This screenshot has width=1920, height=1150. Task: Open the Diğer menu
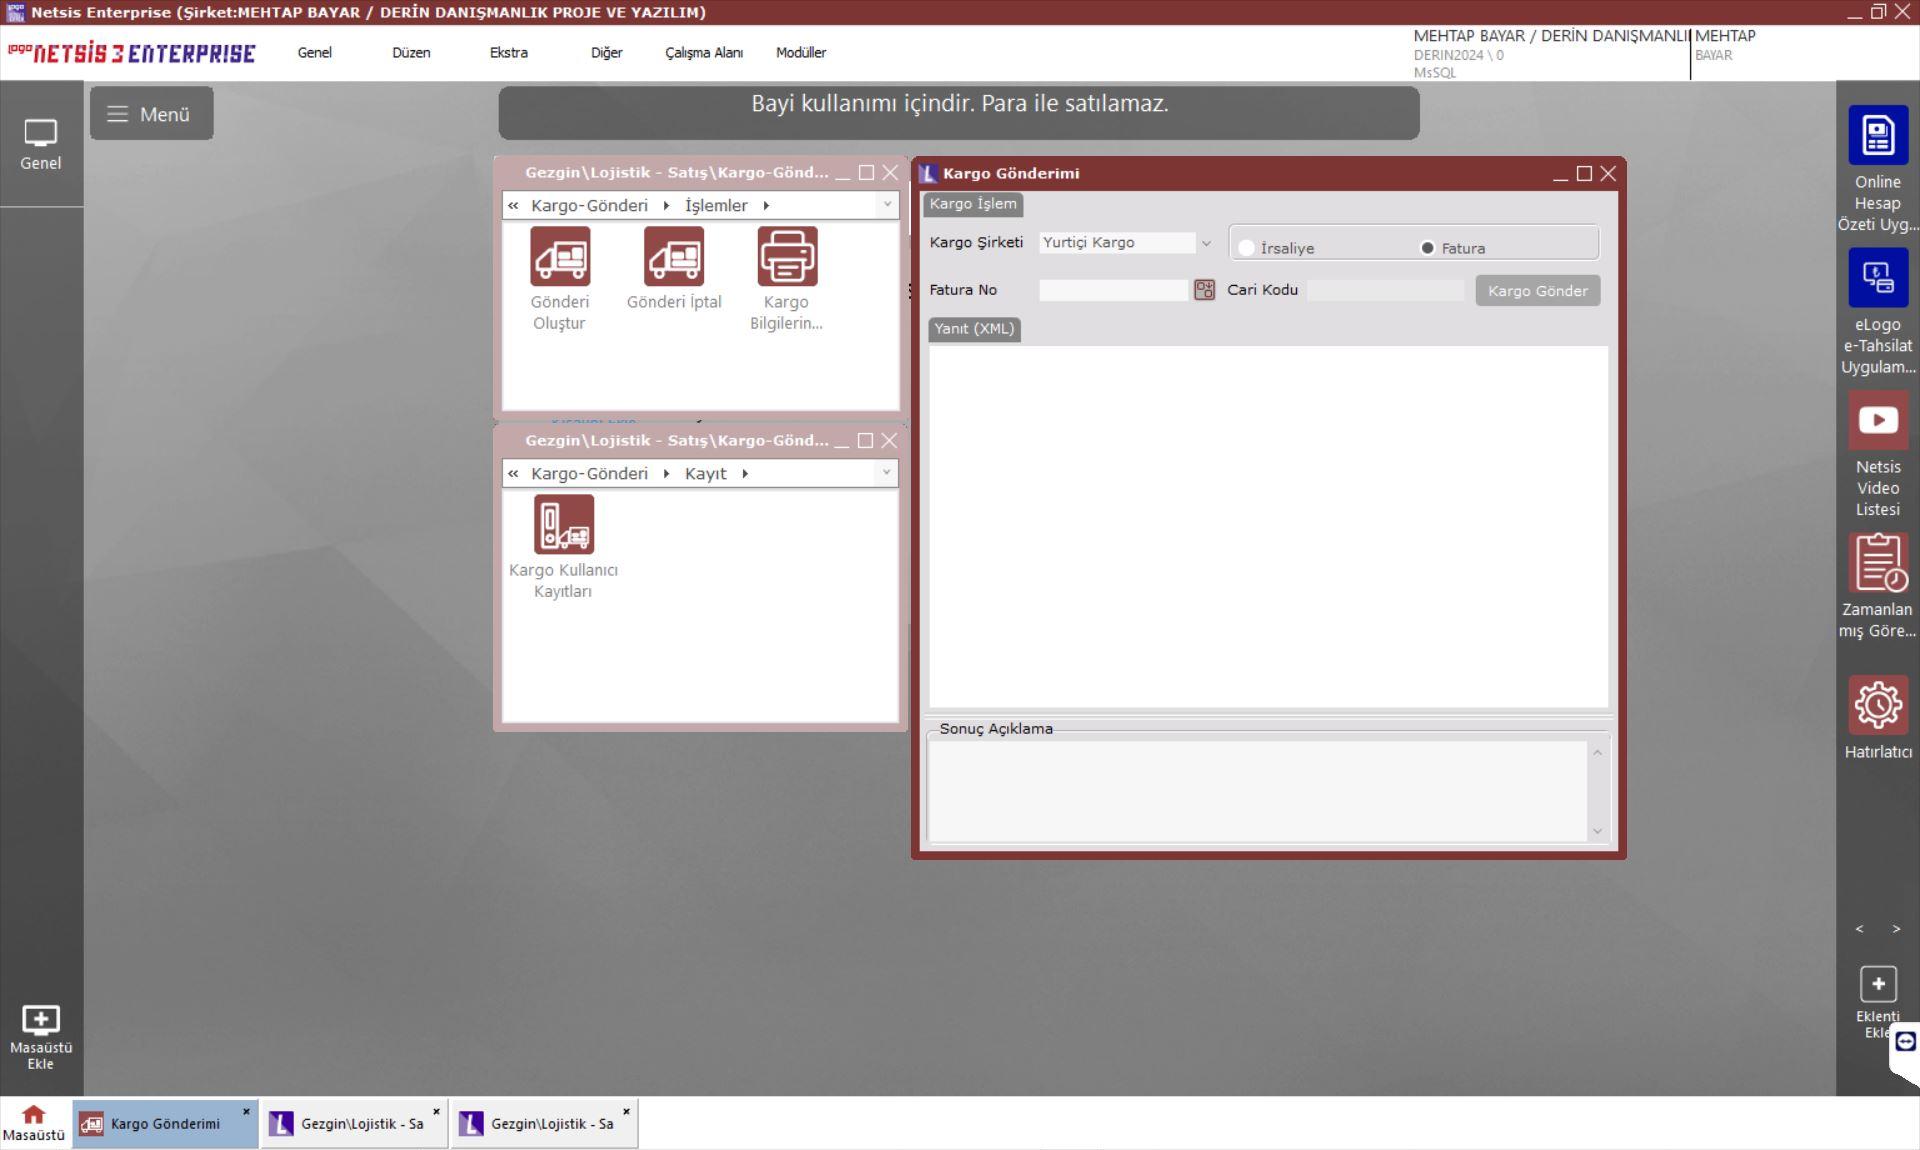pyautogui.click(x=606, y=53)
